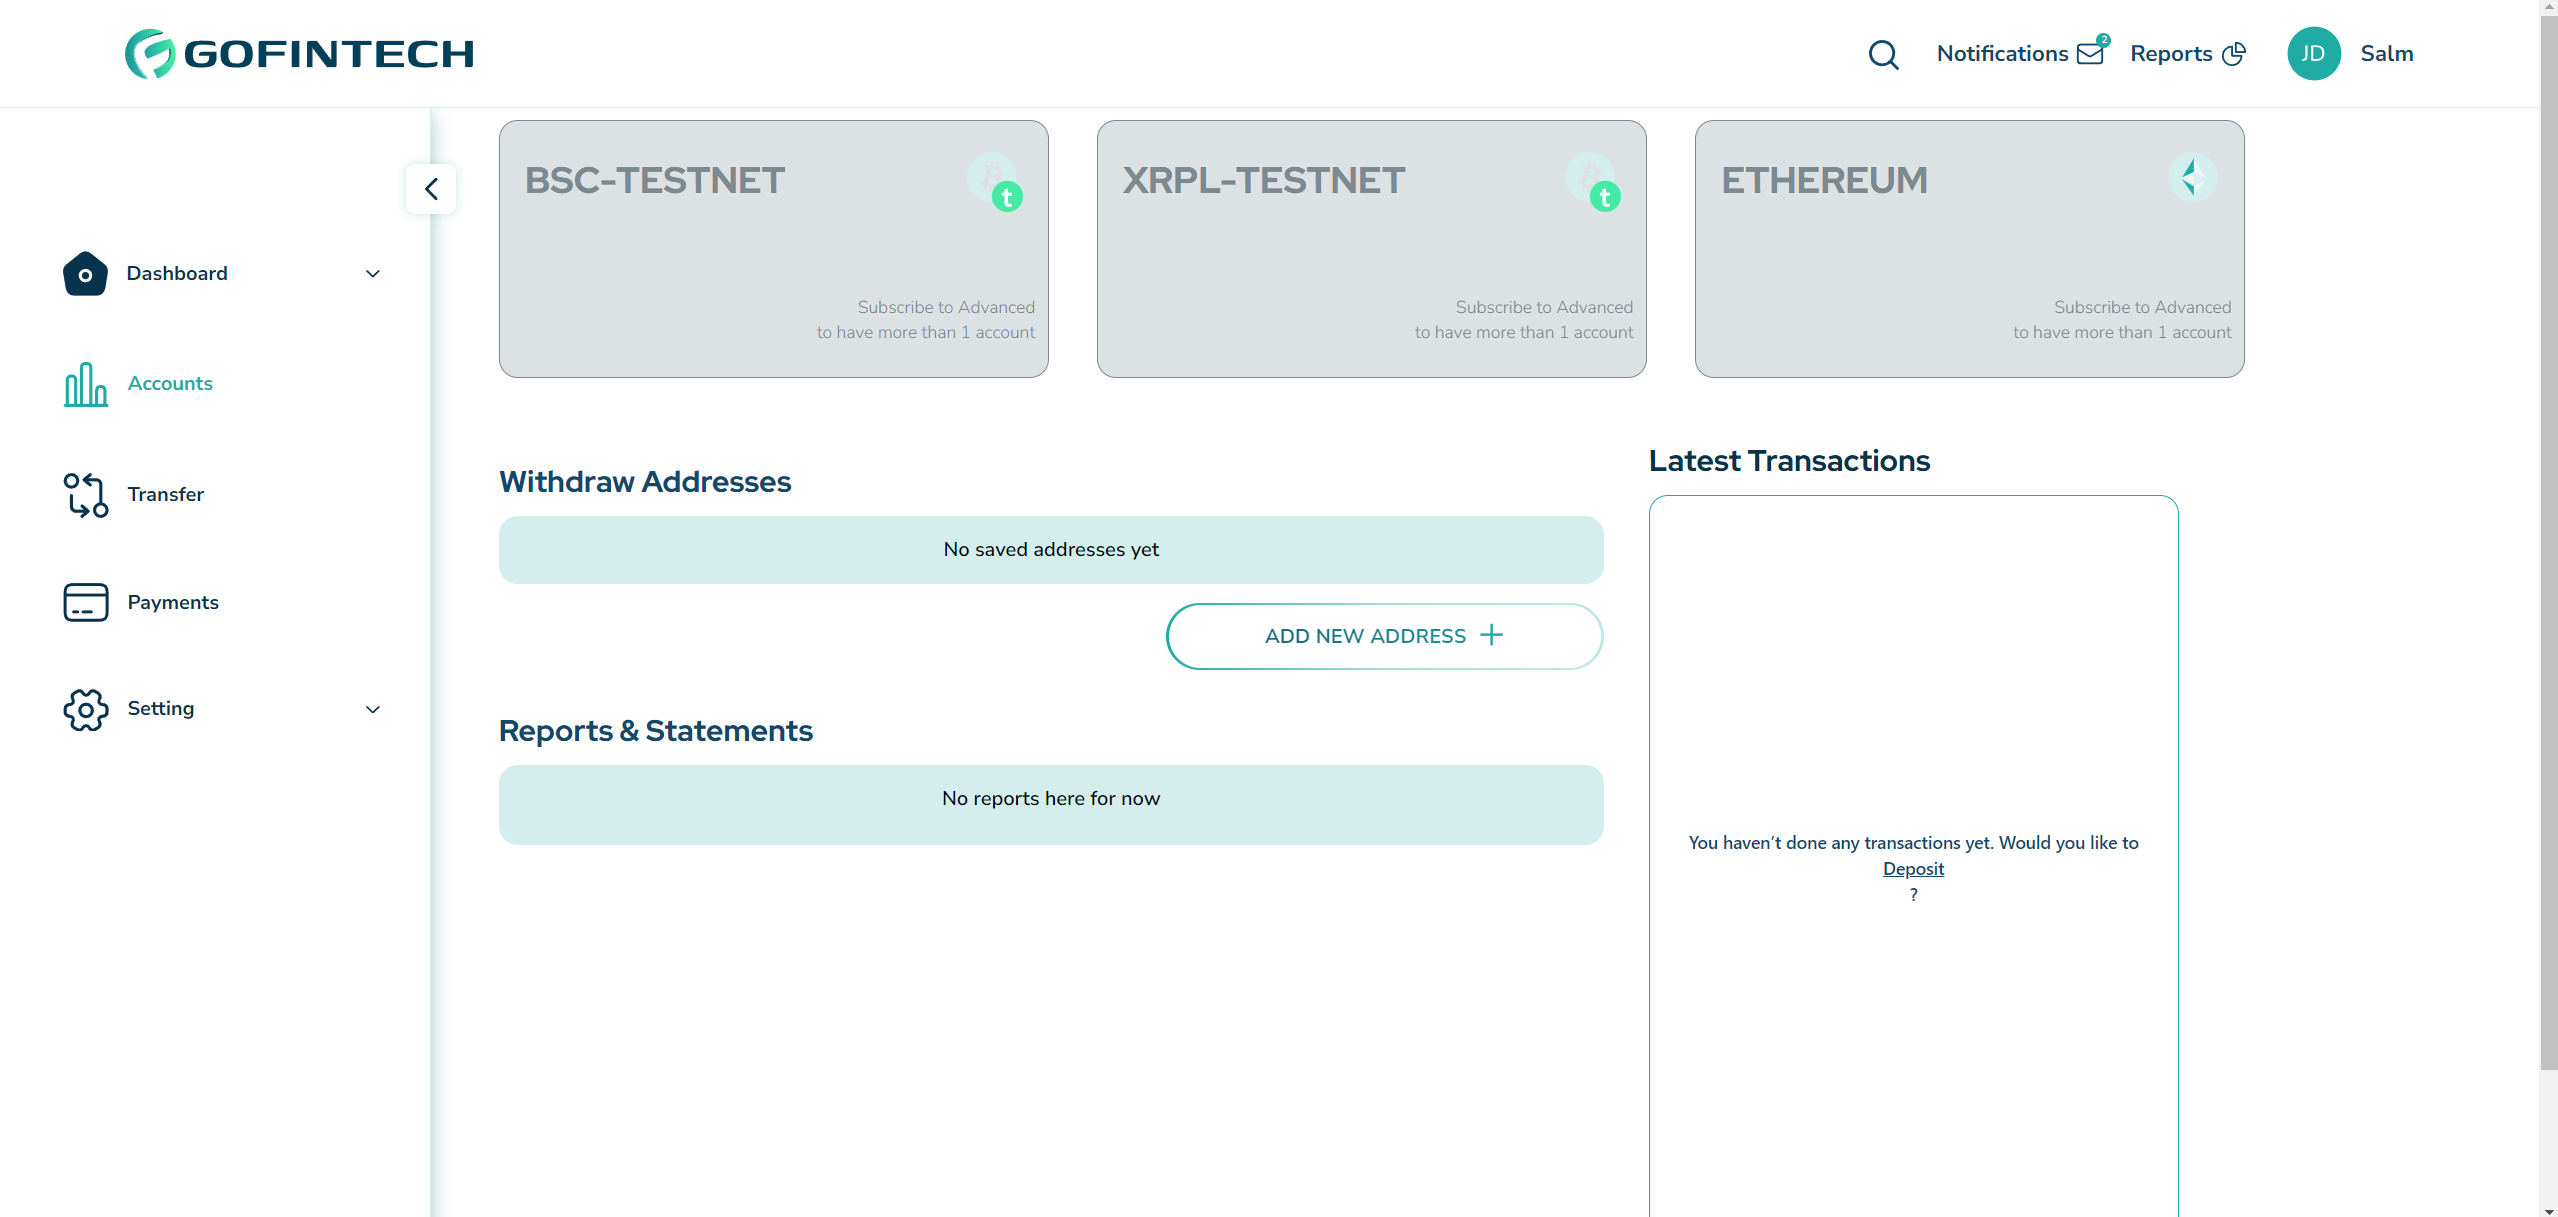Open the search magnifier
The width and height of the screenshot is (2558, 1217).
[1884, 53]
